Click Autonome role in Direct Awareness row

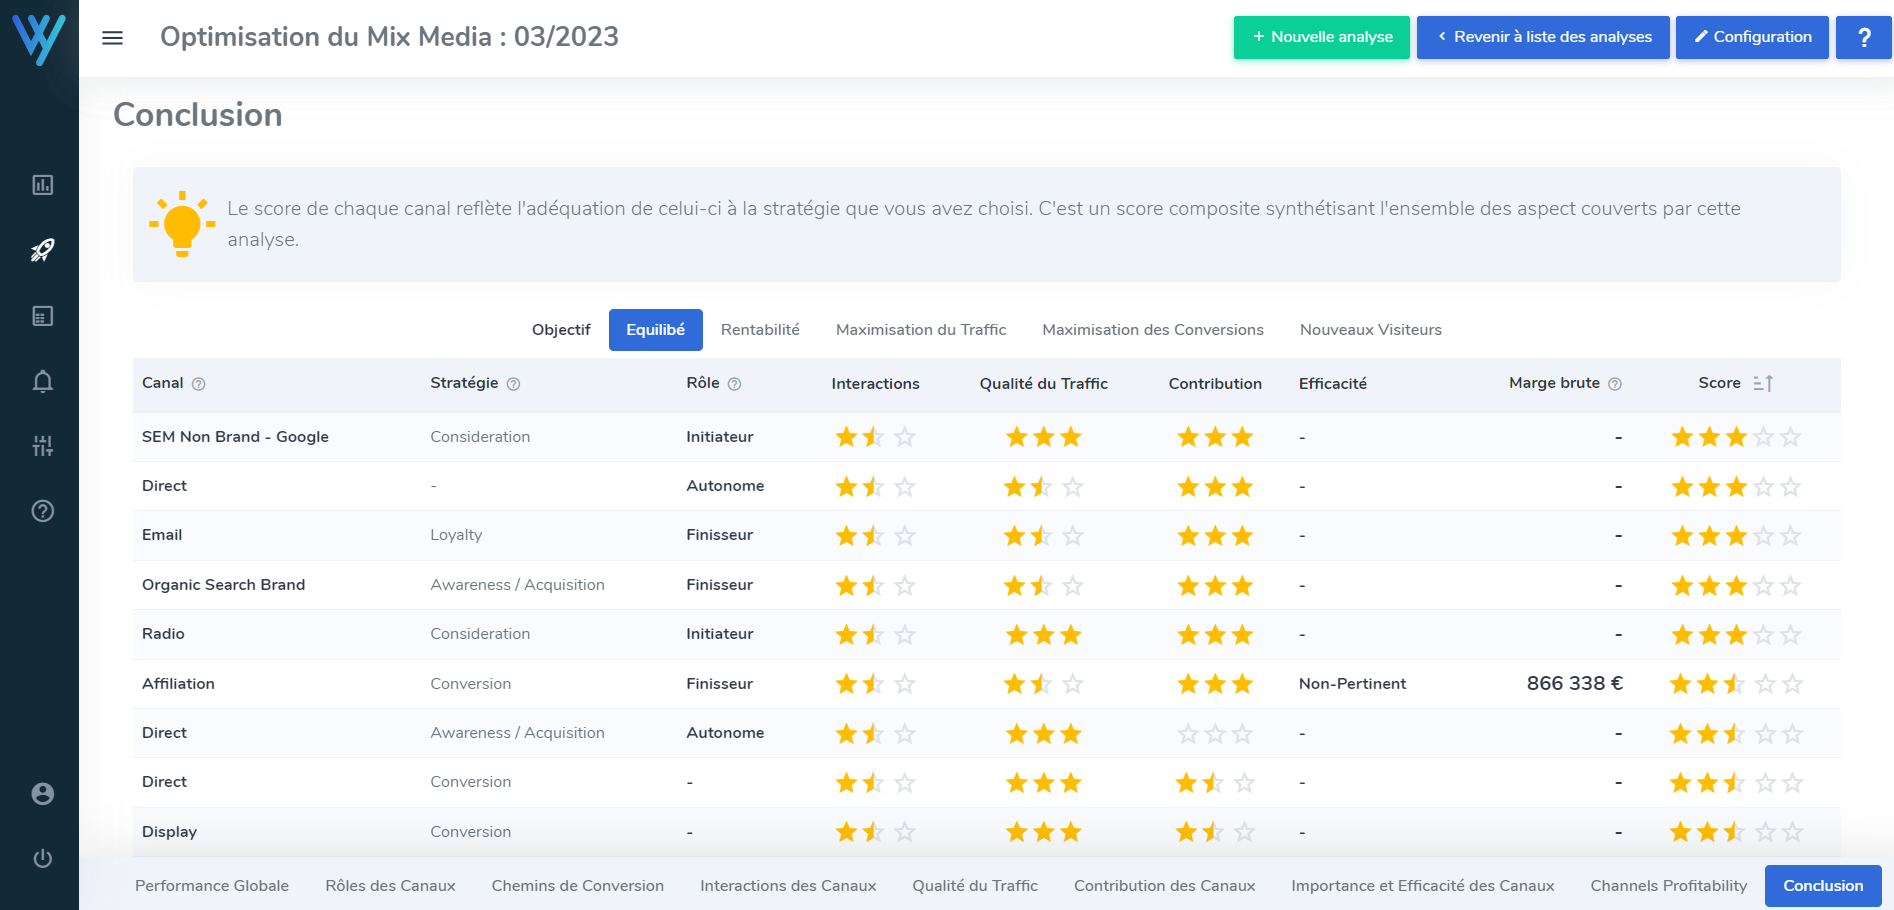pos(725,733)
